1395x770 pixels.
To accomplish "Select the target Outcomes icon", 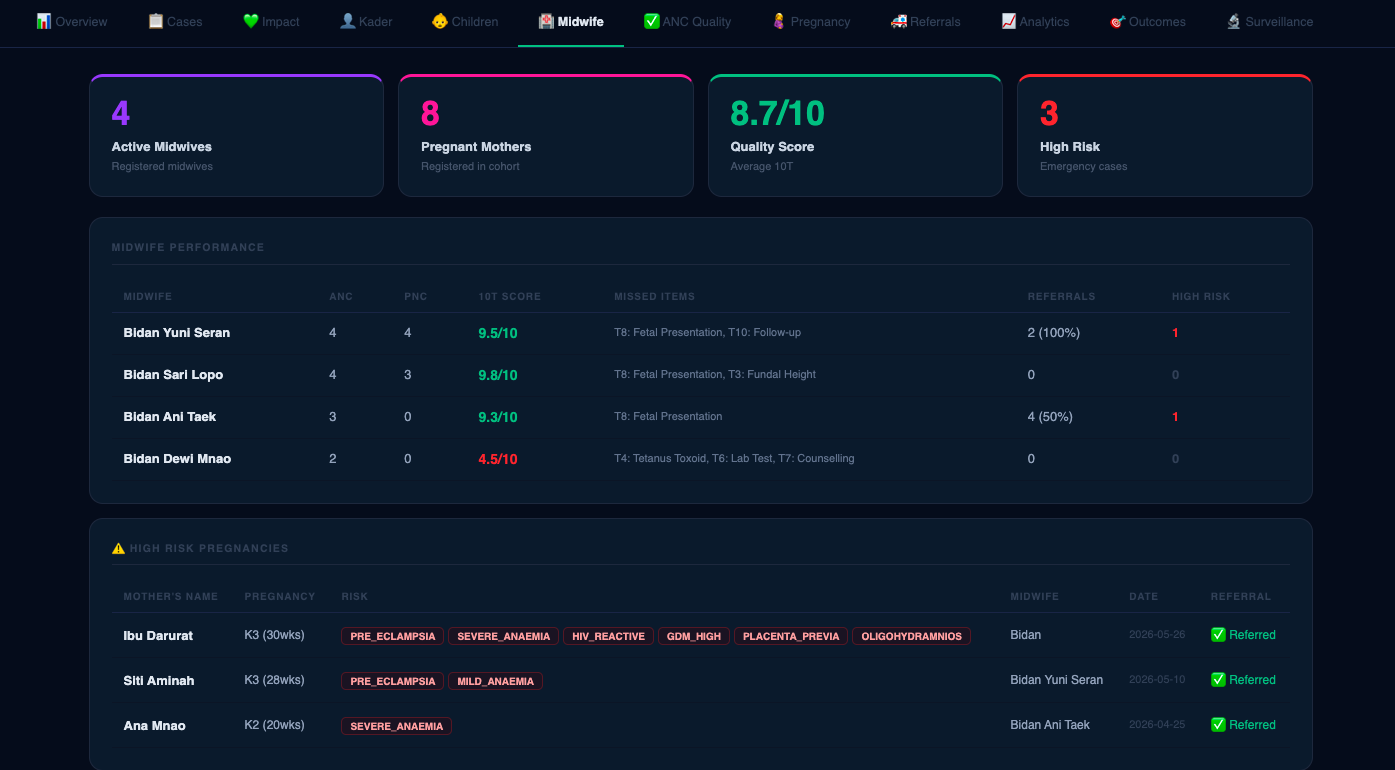I will coord(1117,21).
